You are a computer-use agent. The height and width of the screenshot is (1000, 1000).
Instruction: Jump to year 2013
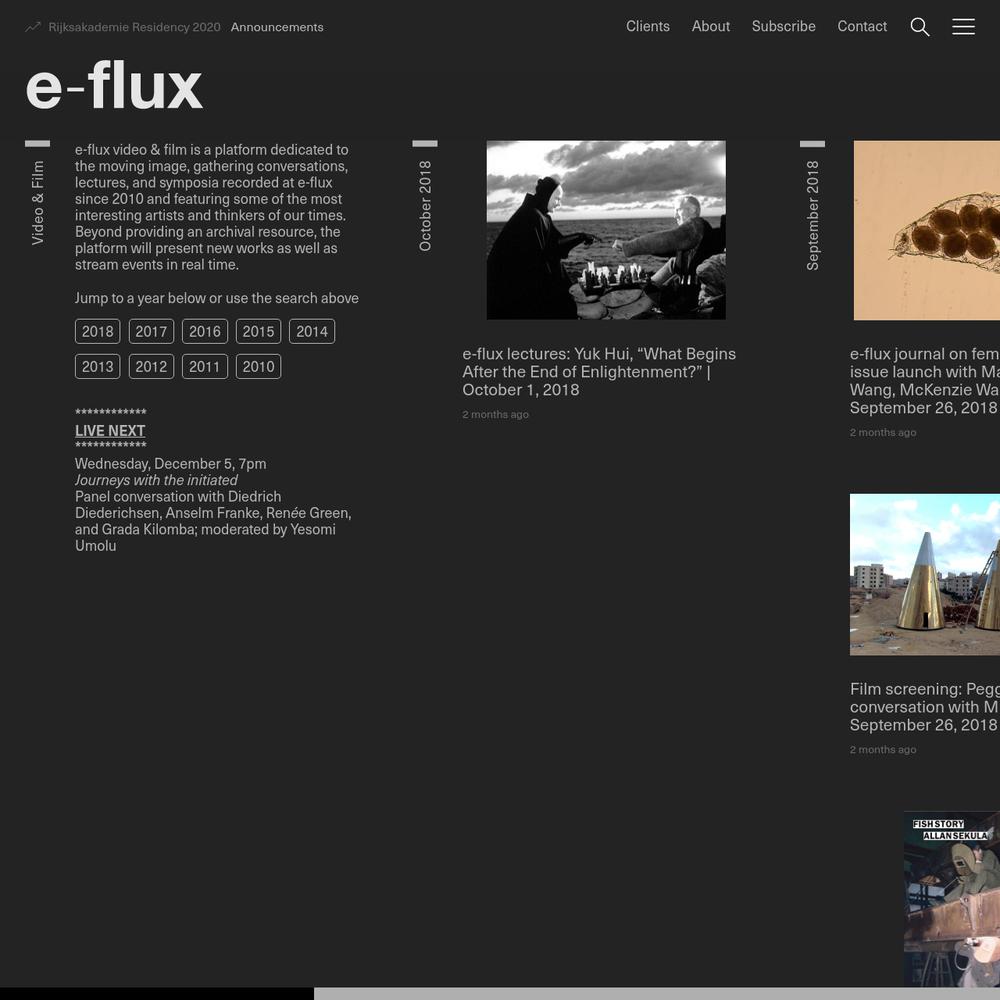pos(98,367)
